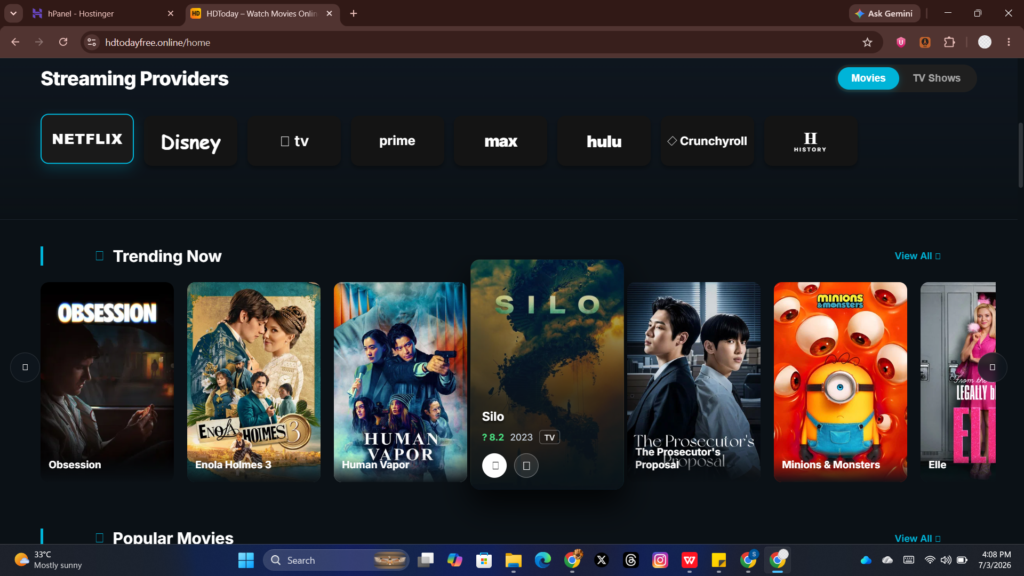Open Sticky Notes from taskbar
The height and width of the screenshot is (576, 1024).
tap(719, 560)
